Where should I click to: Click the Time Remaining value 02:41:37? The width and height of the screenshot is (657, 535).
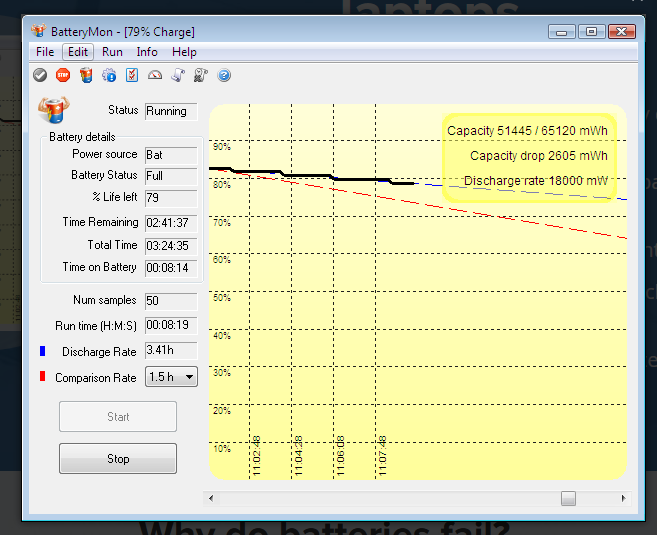[171, 223]
